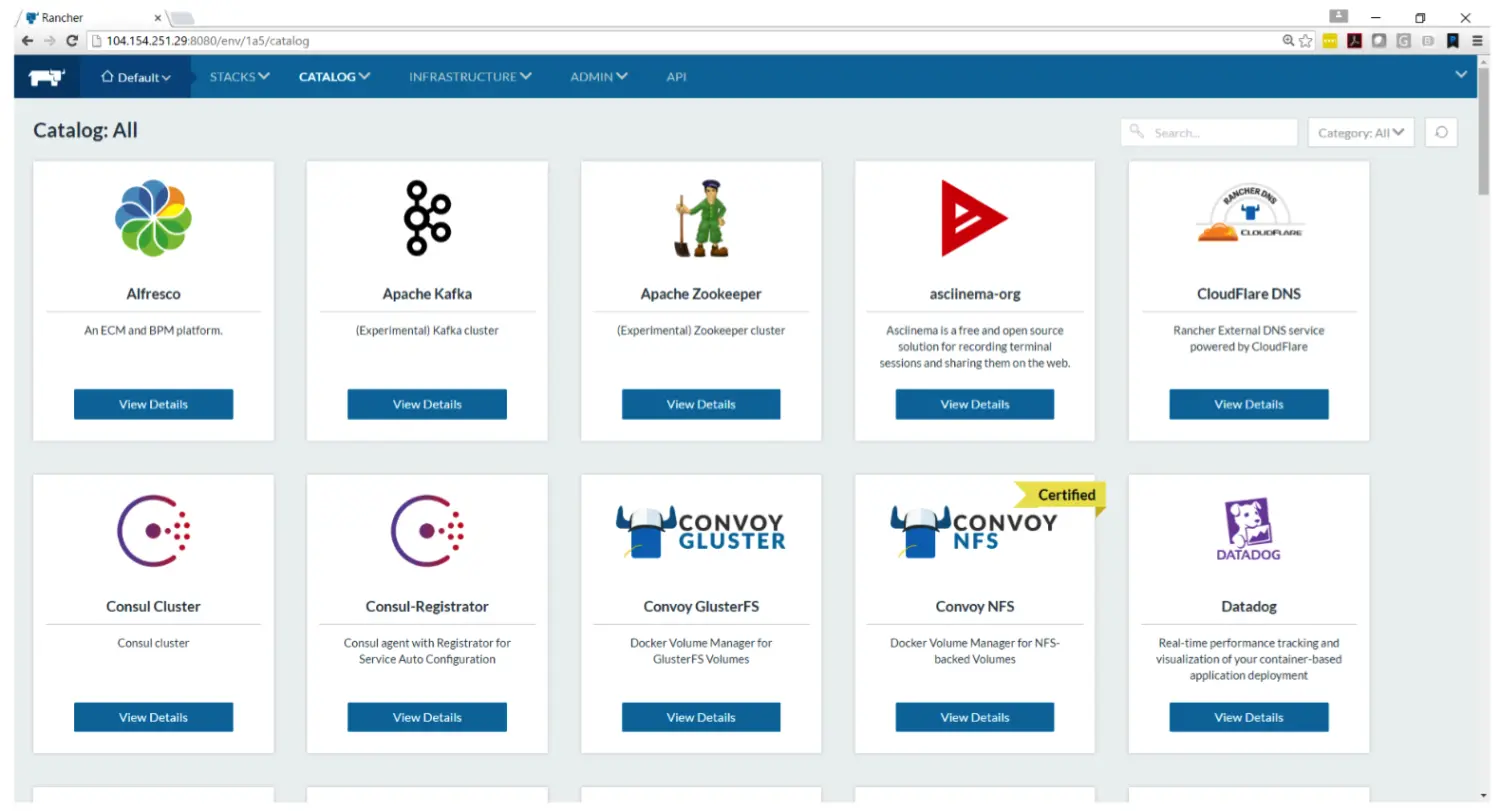Image resolution: width=1500 pixels, height=811 pixels.
Task: Click the Datadog dog logo
Action: (1248, 530)
